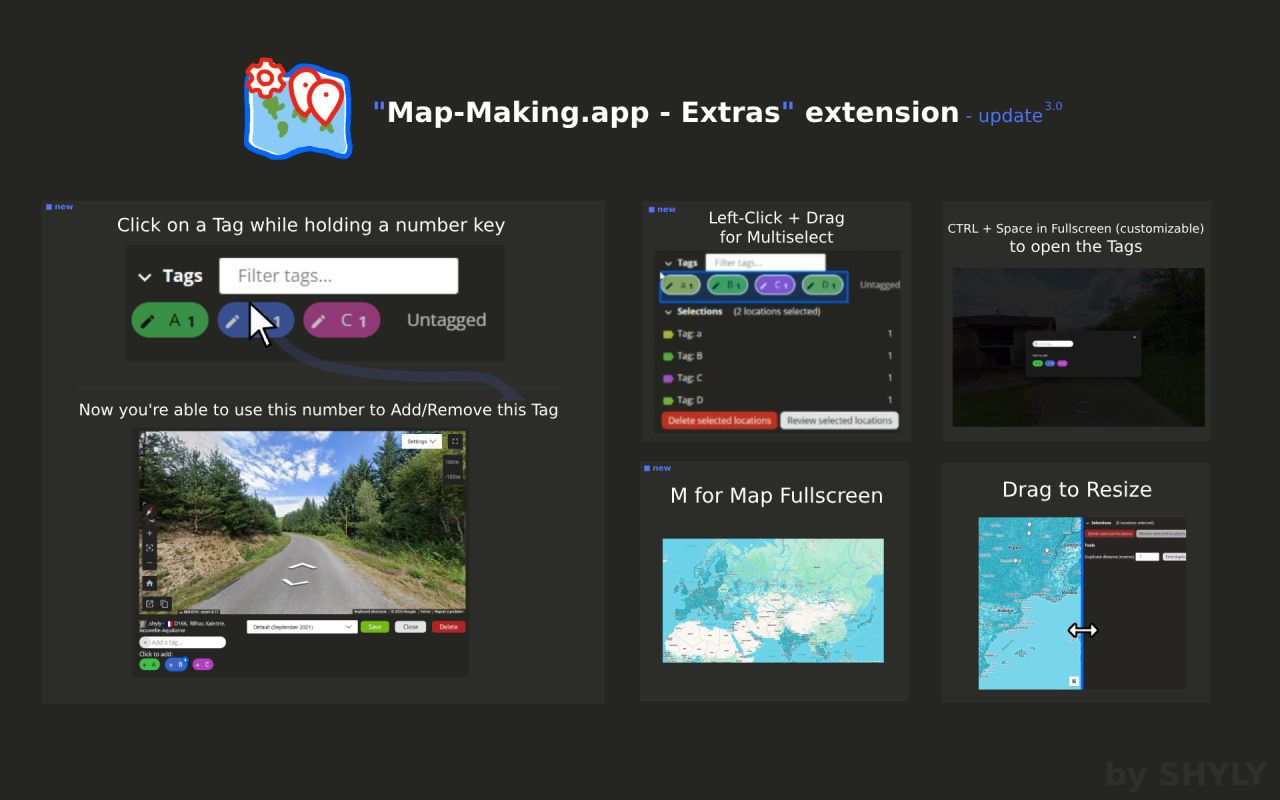Image resolution: width=1280 pixels, height=800 pixels.
Task: Click the home icon in street view
Action: point(149,583)
